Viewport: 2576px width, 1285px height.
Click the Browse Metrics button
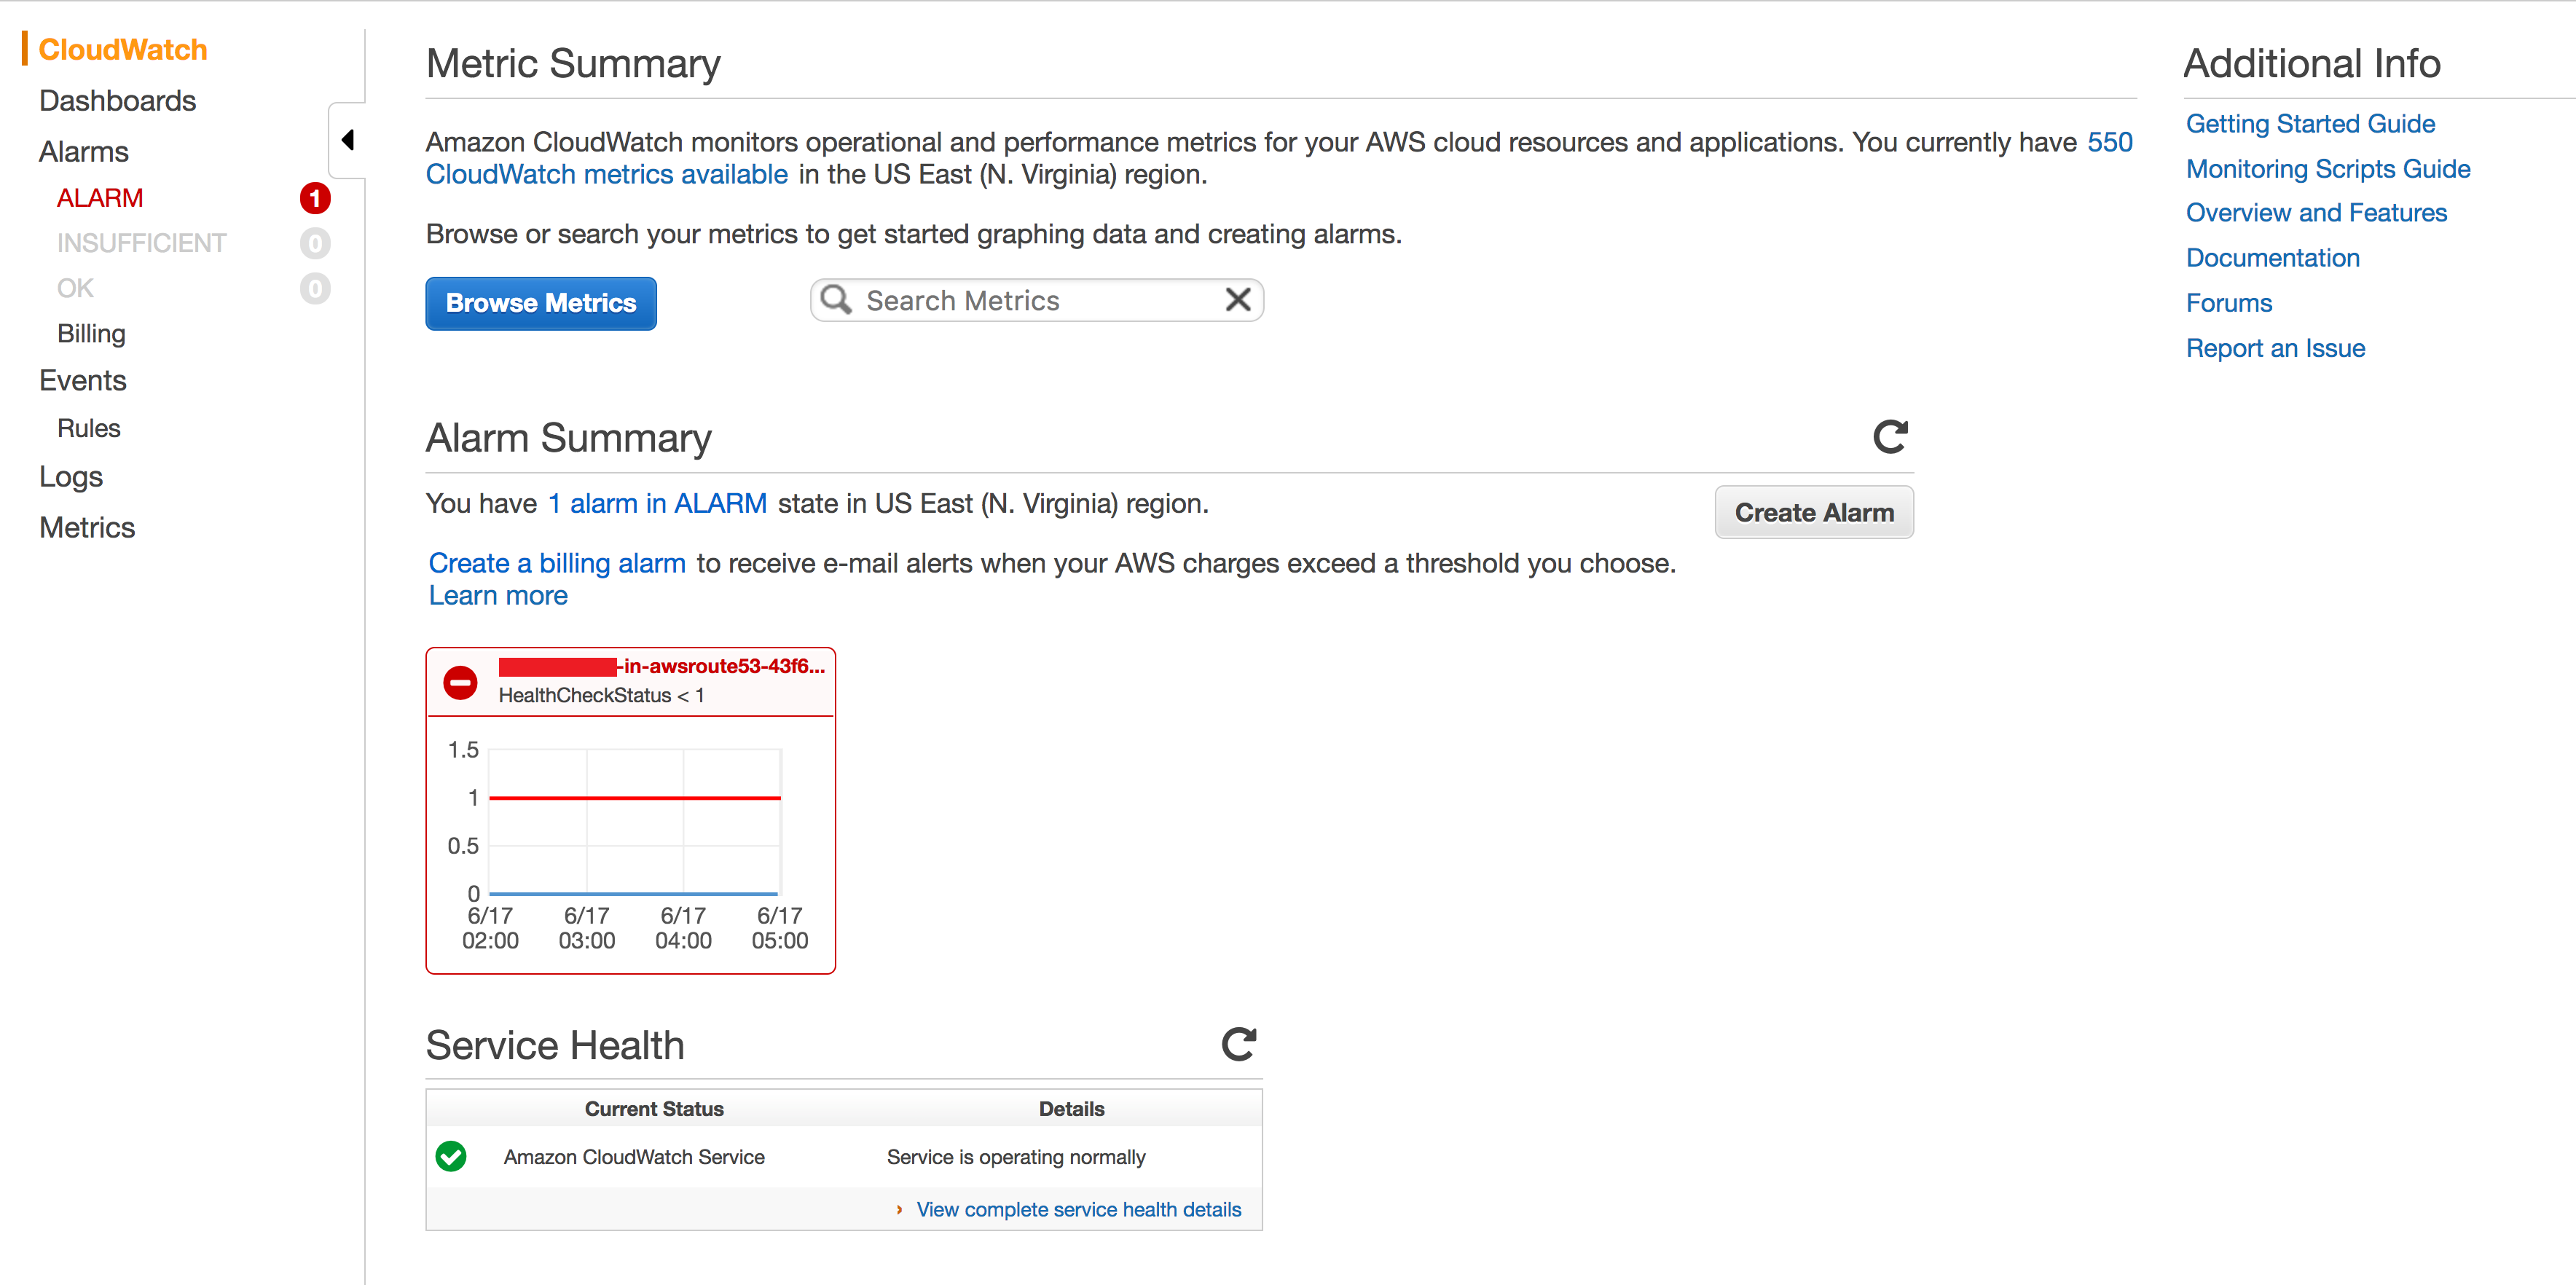(541, 303)
